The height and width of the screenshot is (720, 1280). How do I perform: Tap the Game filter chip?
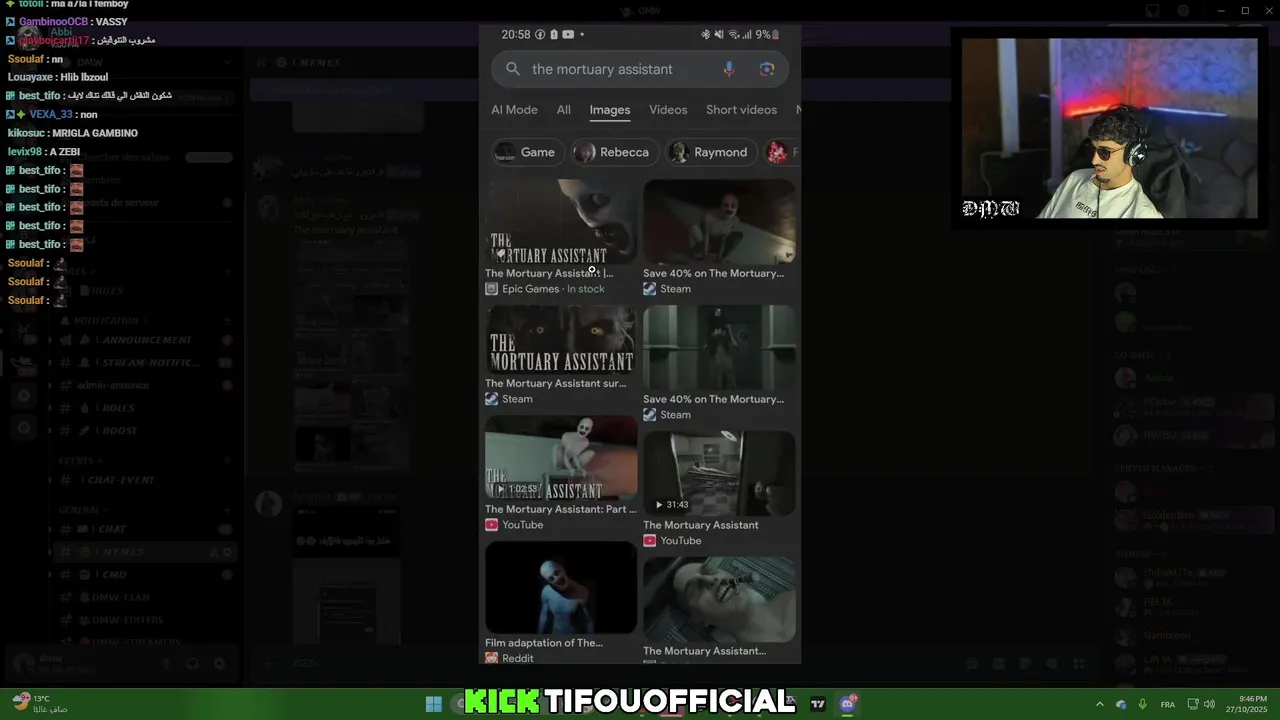pyautogui.click(x=526, y=152)
